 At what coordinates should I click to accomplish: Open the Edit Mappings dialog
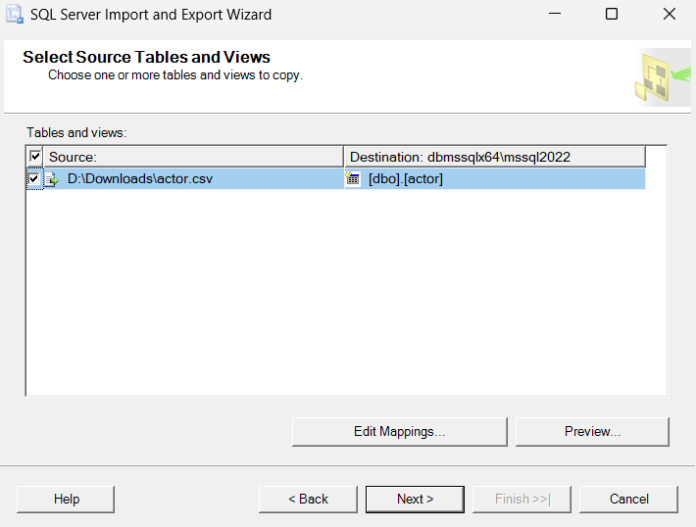pyautogui.click(x=399, y=432)
